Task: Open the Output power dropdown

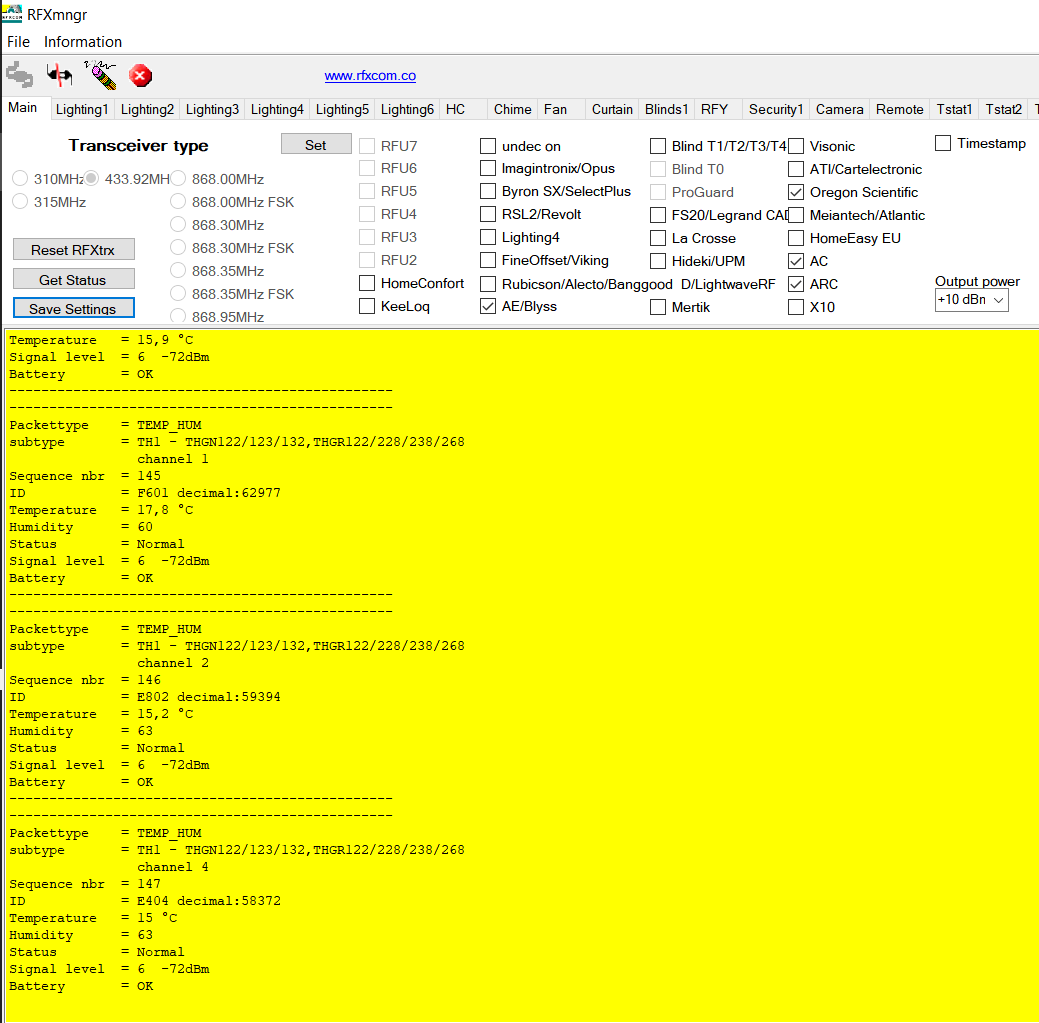Action: pos(971,300)
